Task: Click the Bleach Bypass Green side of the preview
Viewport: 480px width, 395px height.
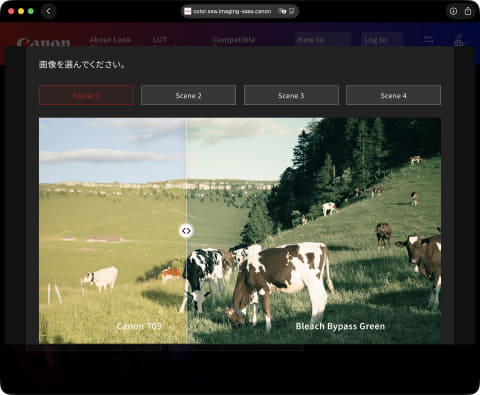Action: pos(313,231)
